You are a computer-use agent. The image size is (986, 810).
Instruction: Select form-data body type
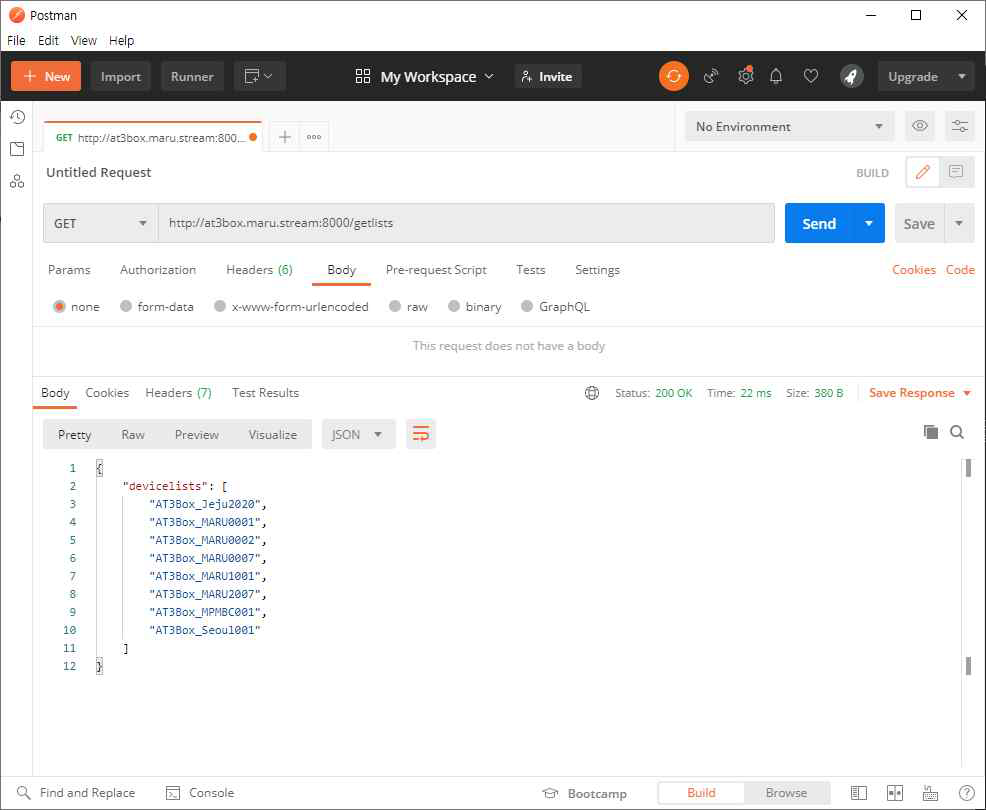pyautogui.click(x=126, y=306)
